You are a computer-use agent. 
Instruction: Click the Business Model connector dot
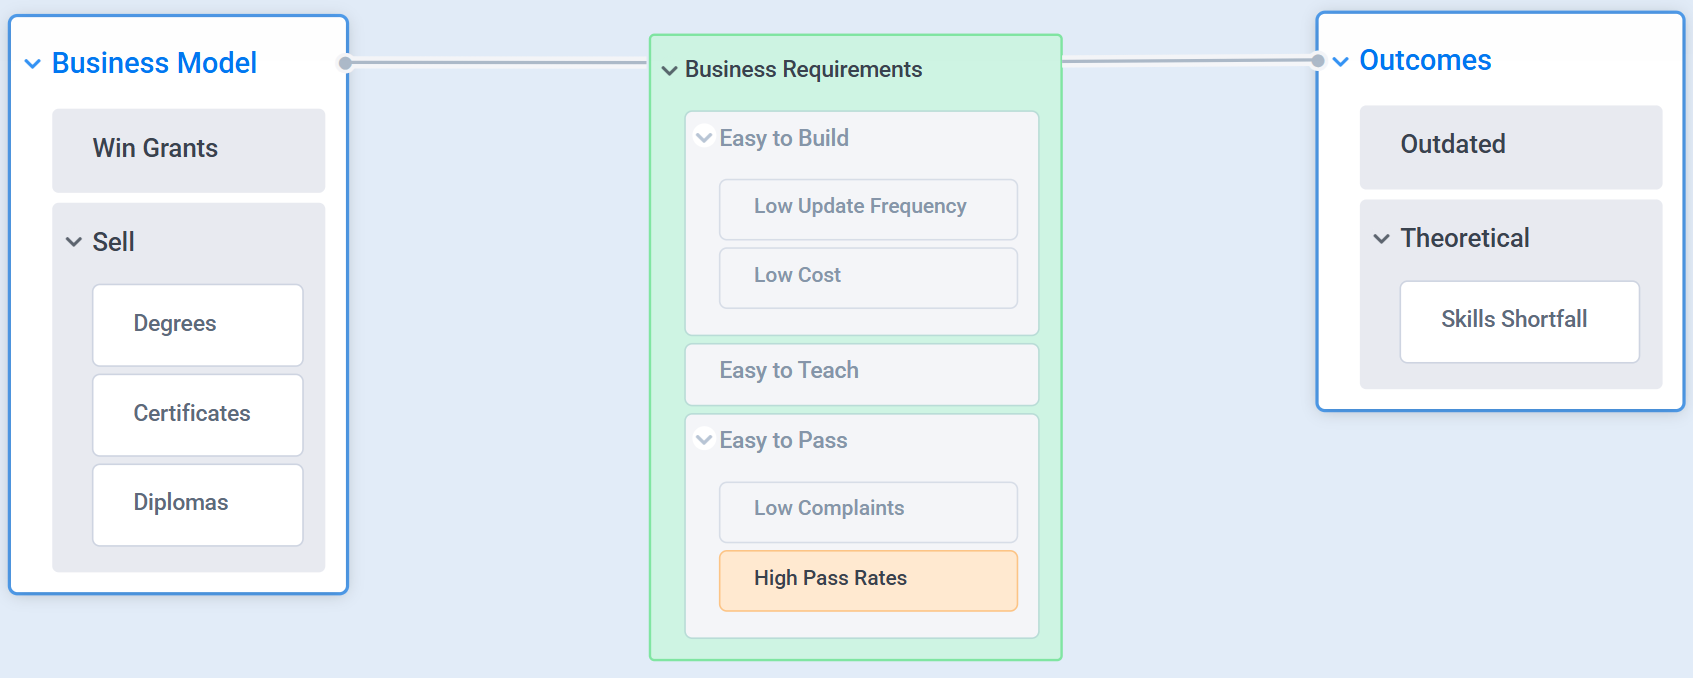coord(345,63)
